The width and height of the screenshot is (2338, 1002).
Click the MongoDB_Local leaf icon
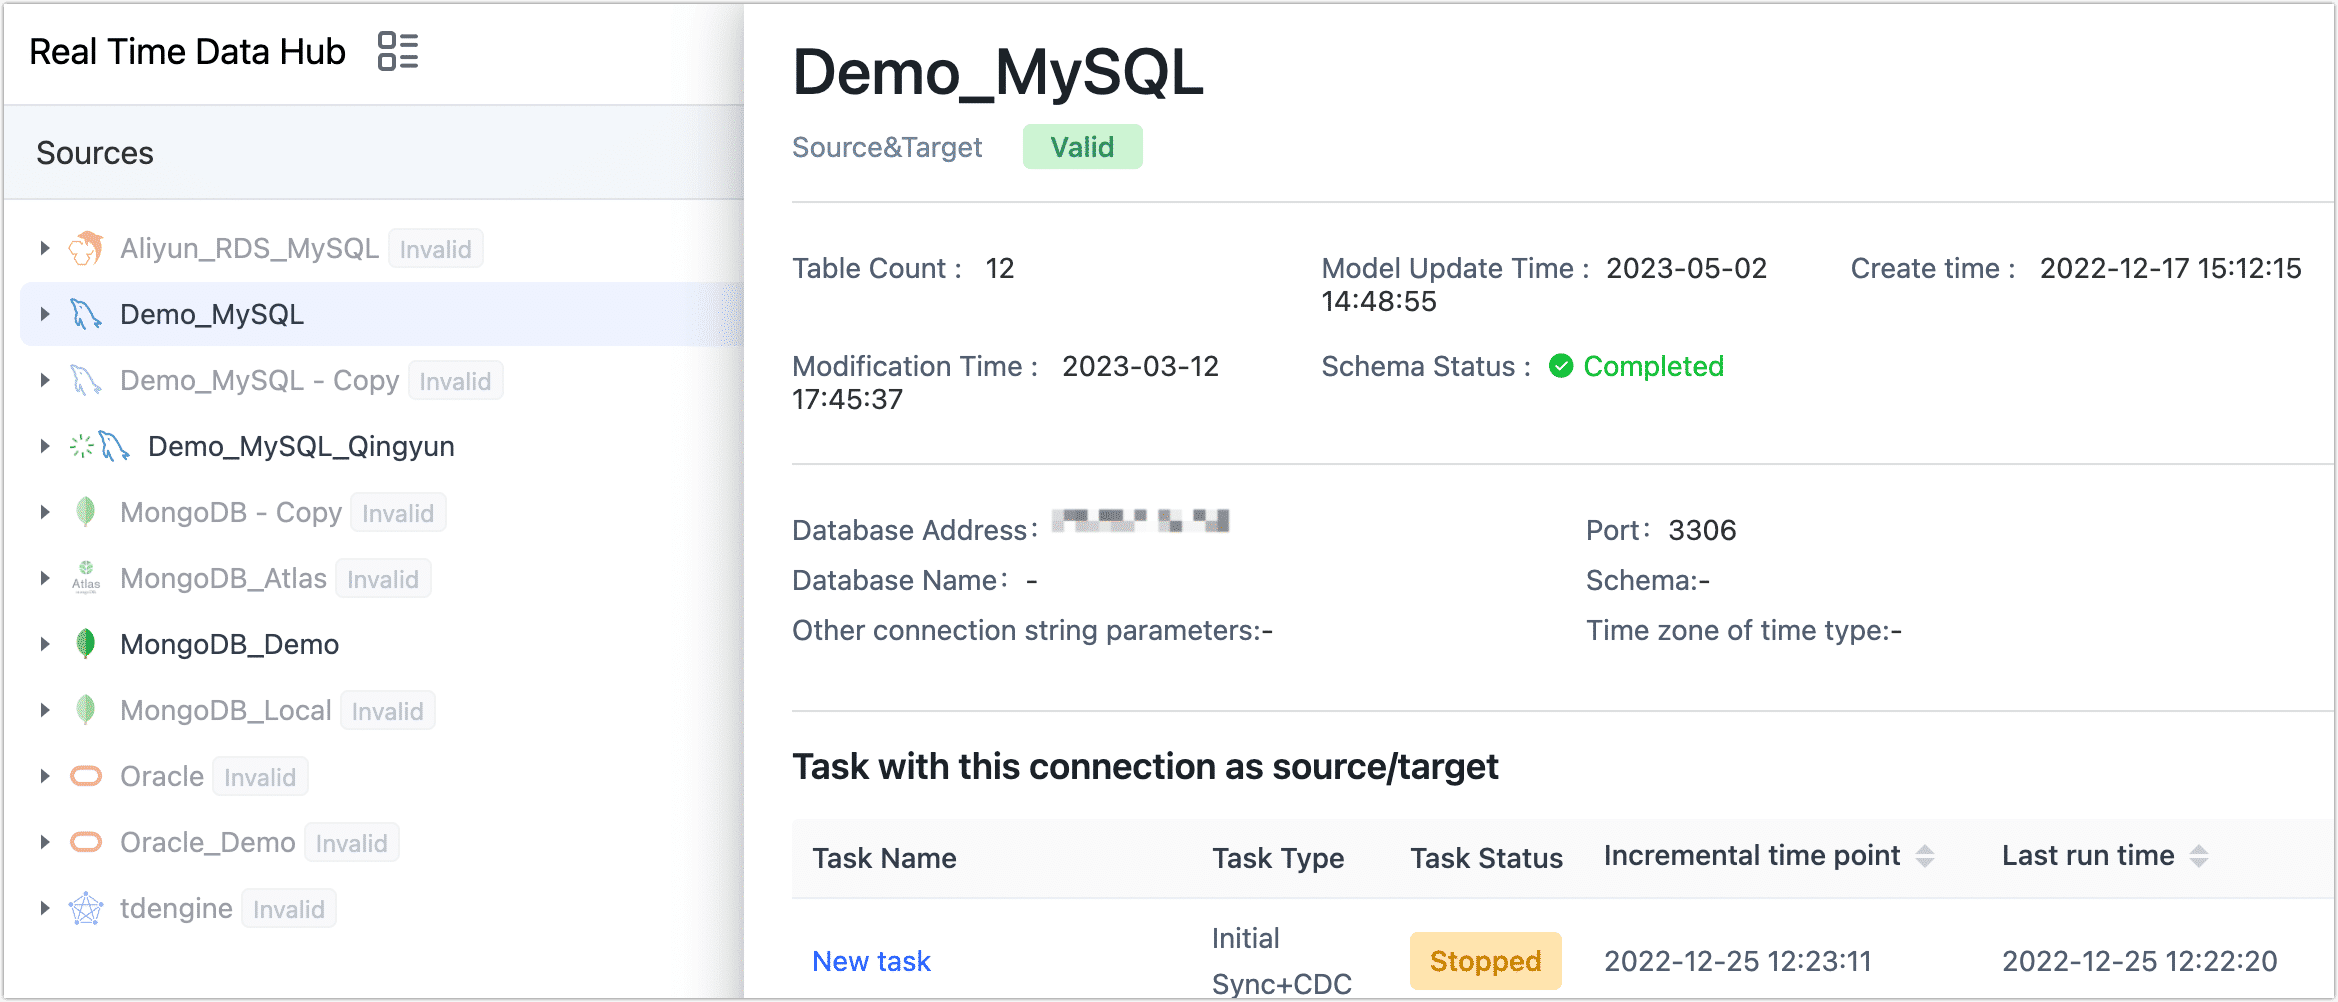click(x=86, y=710)
